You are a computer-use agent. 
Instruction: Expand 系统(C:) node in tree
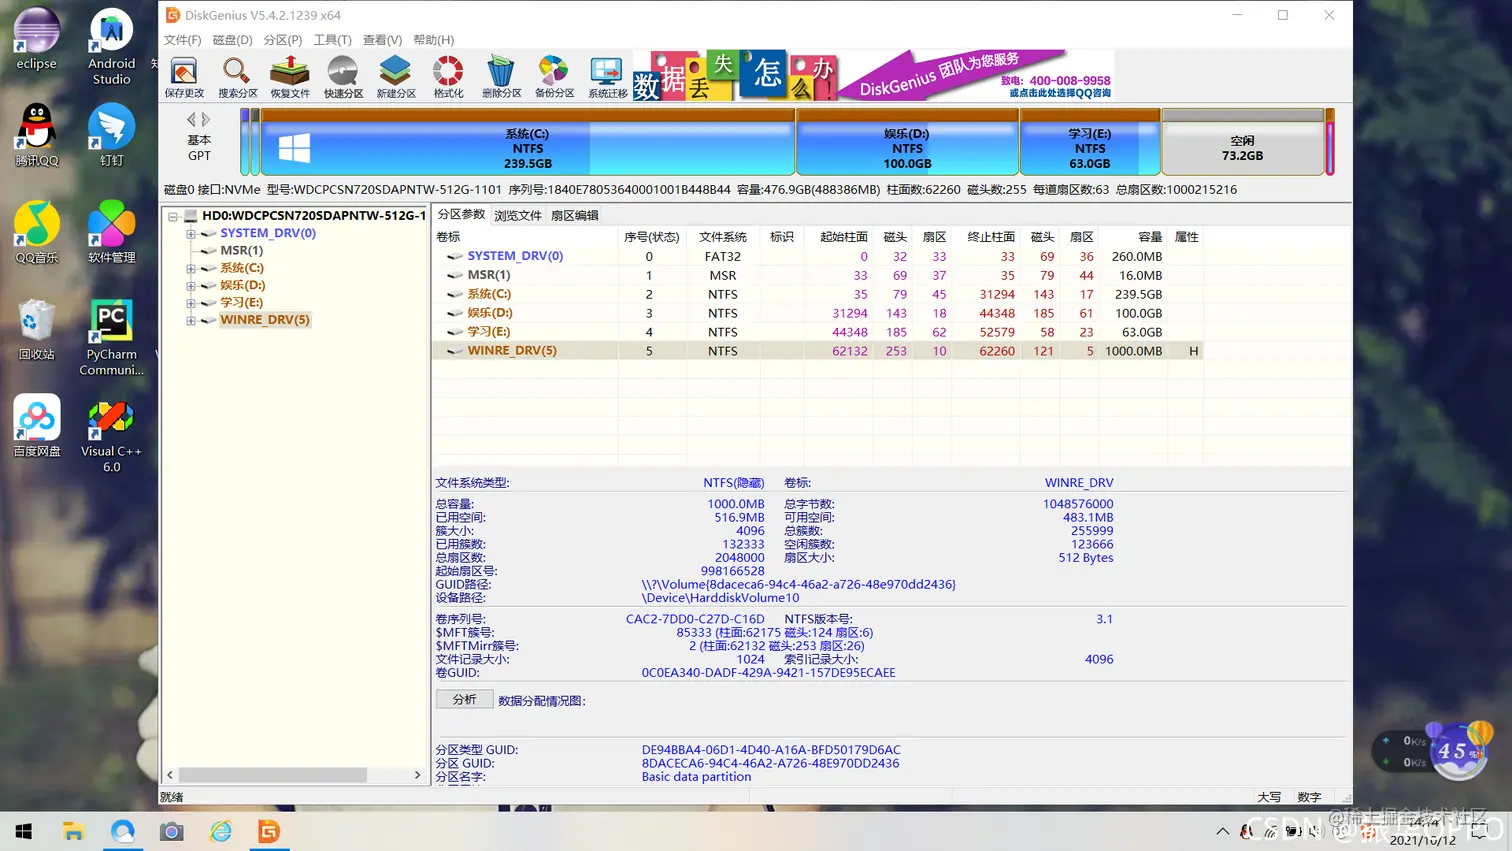[190, 268]
